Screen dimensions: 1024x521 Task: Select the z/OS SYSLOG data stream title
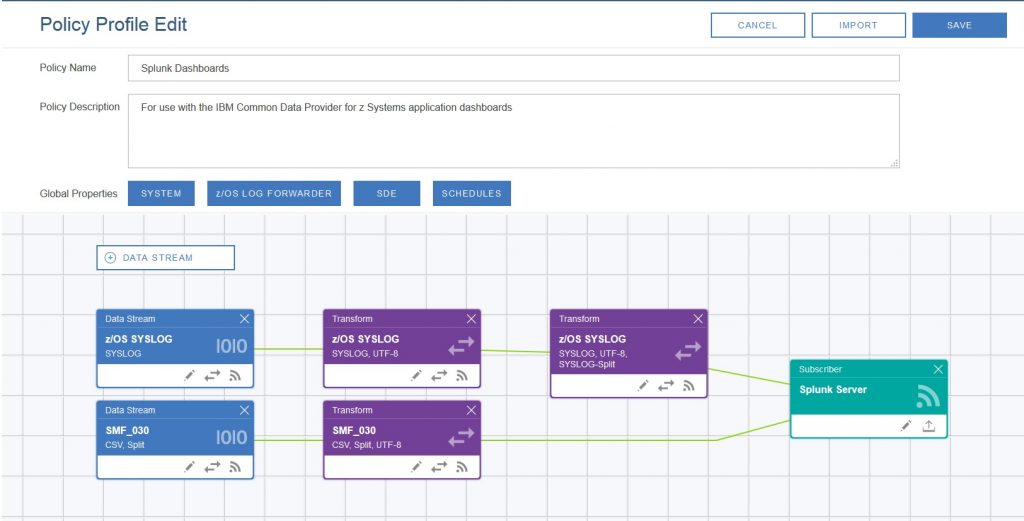click(x=138, y=339)
